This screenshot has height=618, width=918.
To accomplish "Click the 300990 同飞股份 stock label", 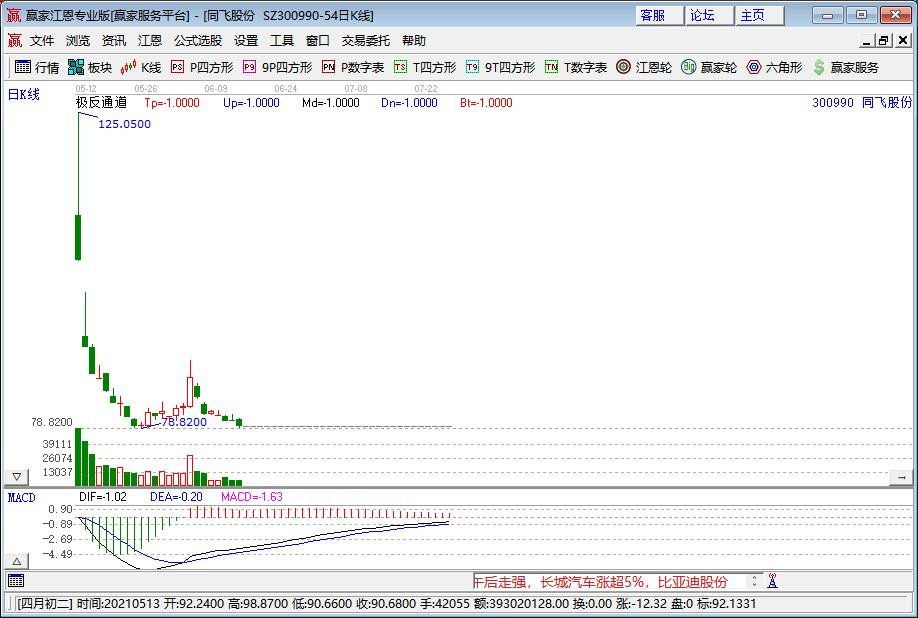I will coord(862,102).
